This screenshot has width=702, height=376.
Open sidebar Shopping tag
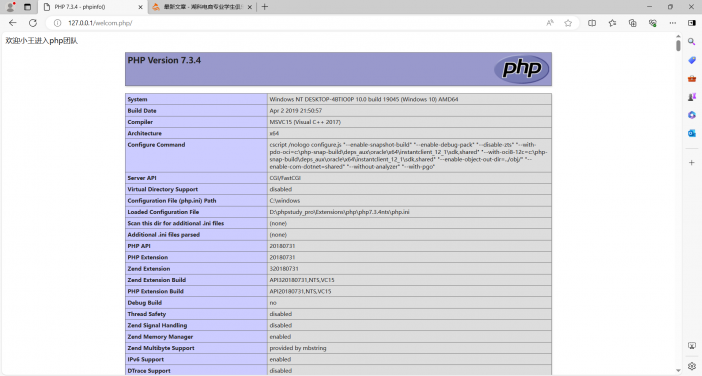click(692, 60)
